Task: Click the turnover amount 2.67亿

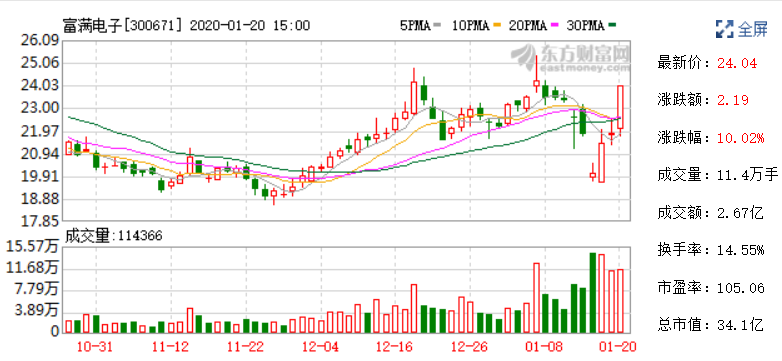Action: coord(740,213)
